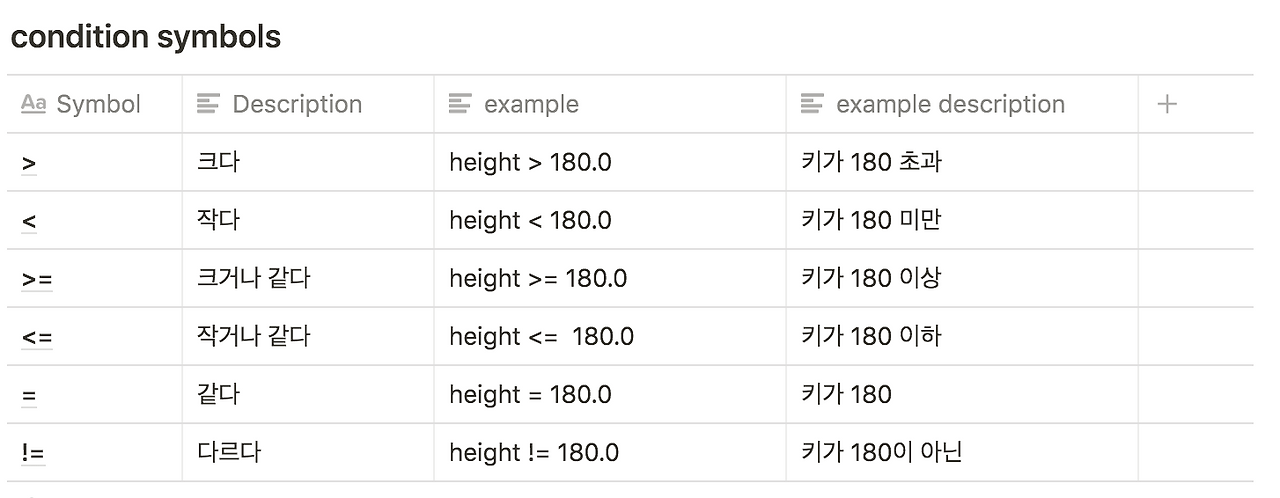Click the text icon beside example header
Viewport: 1280px width, 498px height.
click(x=460, y=104)
